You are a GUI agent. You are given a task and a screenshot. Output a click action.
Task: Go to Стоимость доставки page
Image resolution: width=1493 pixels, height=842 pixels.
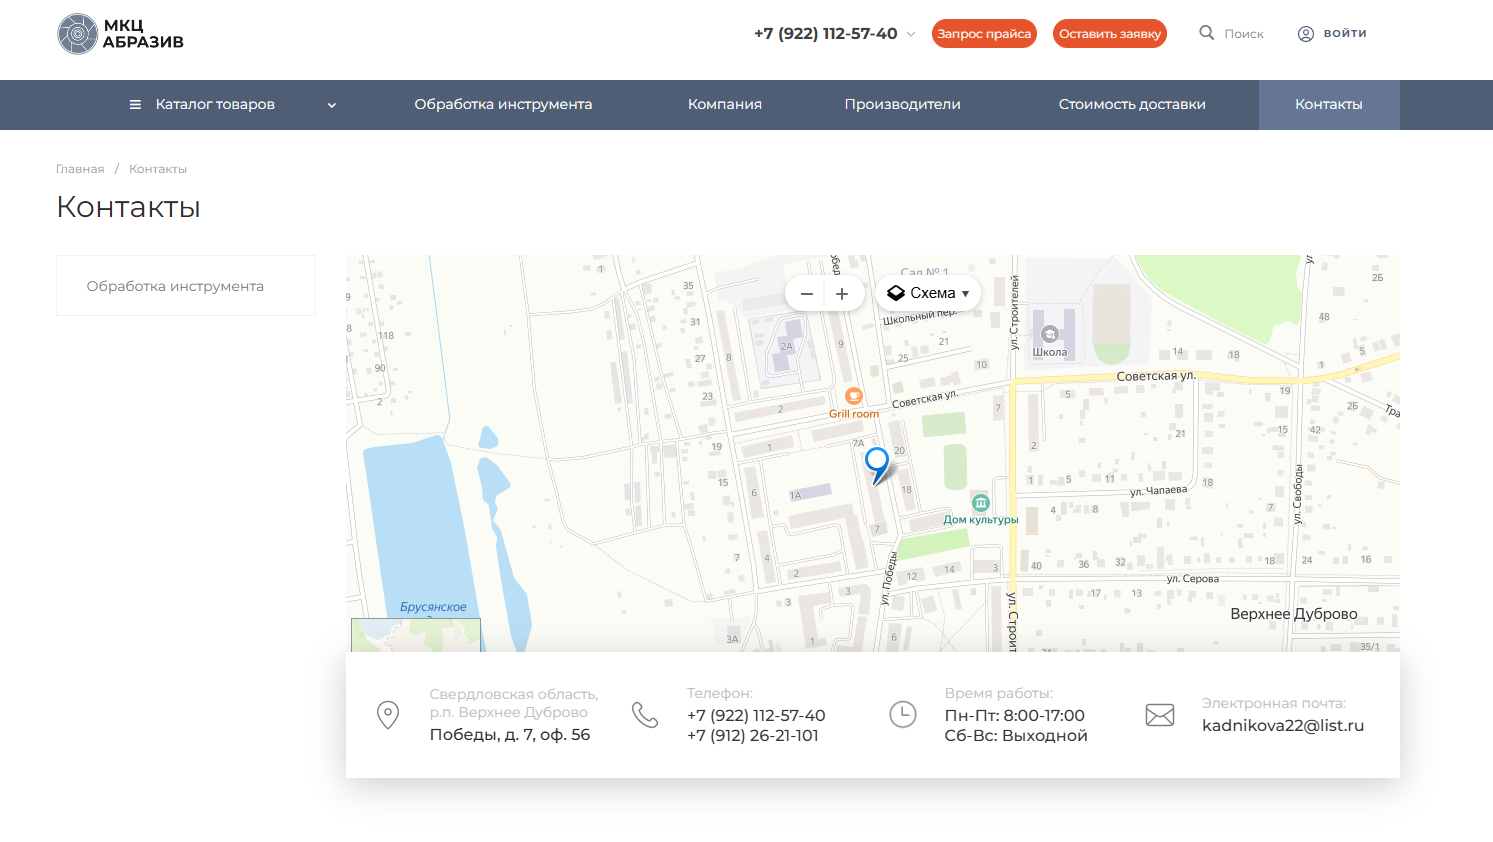coord(1132,105)
